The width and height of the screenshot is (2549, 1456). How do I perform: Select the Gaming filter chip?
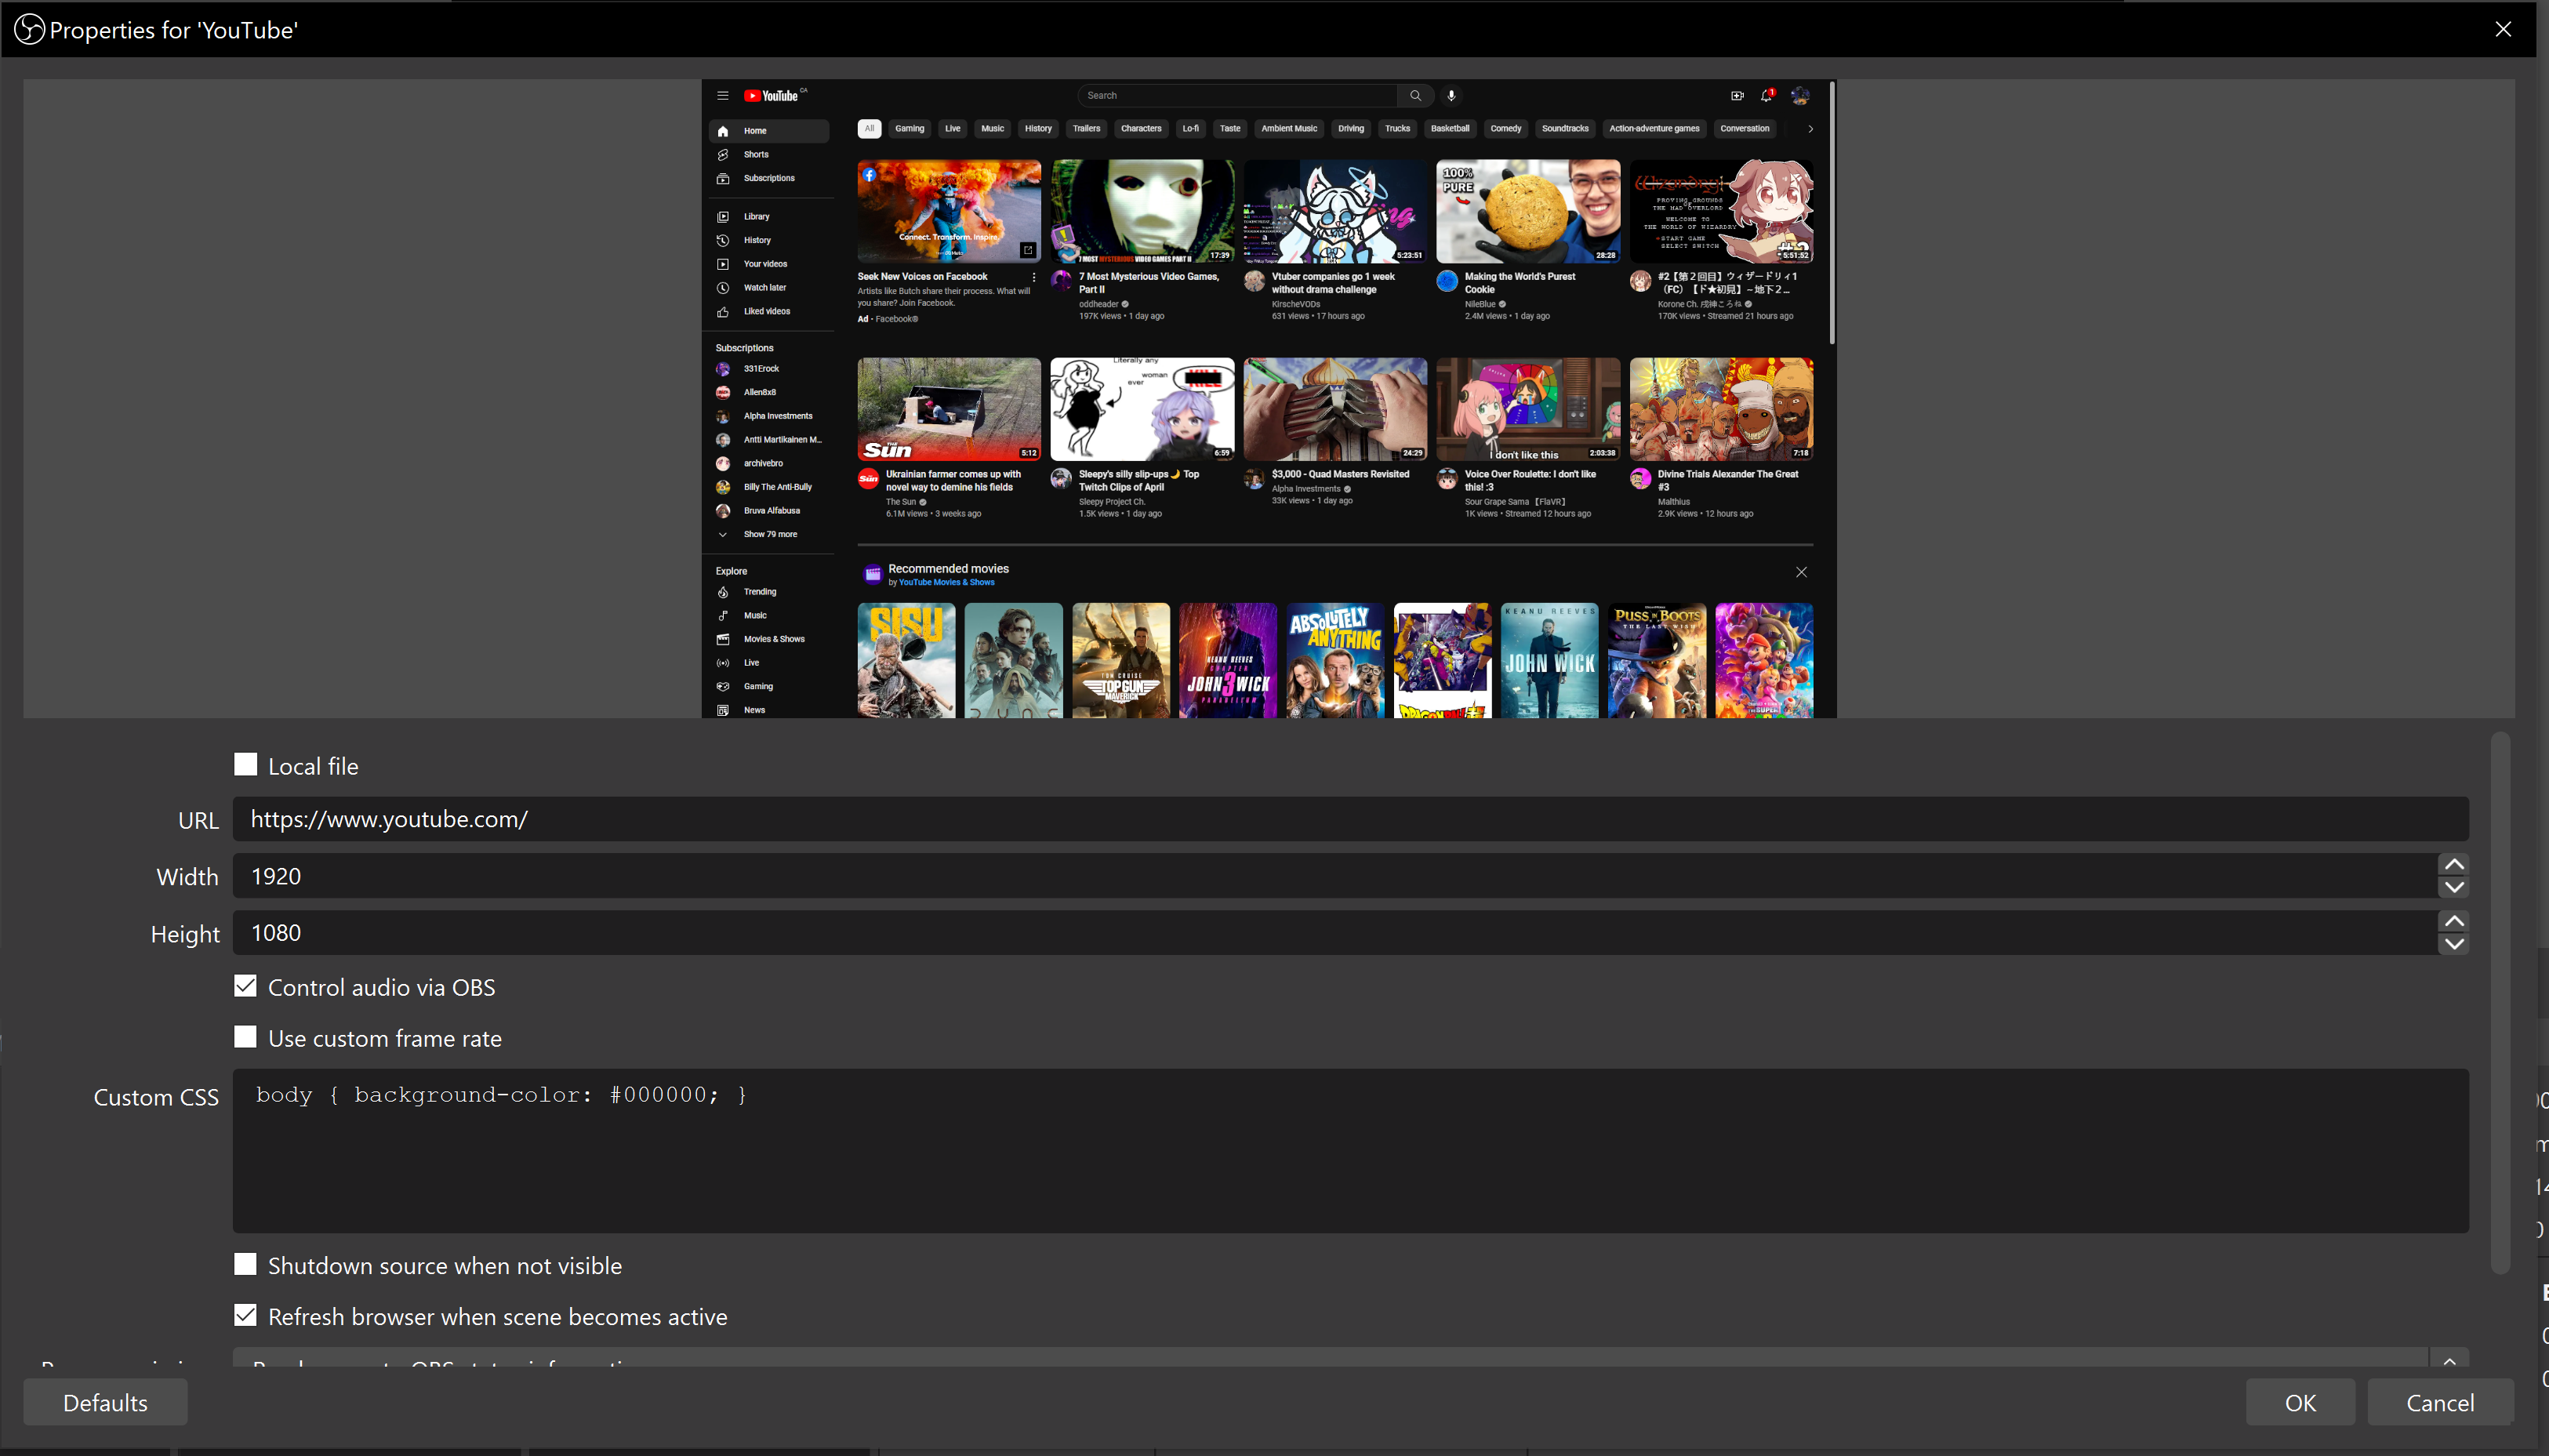click(909, 129)
